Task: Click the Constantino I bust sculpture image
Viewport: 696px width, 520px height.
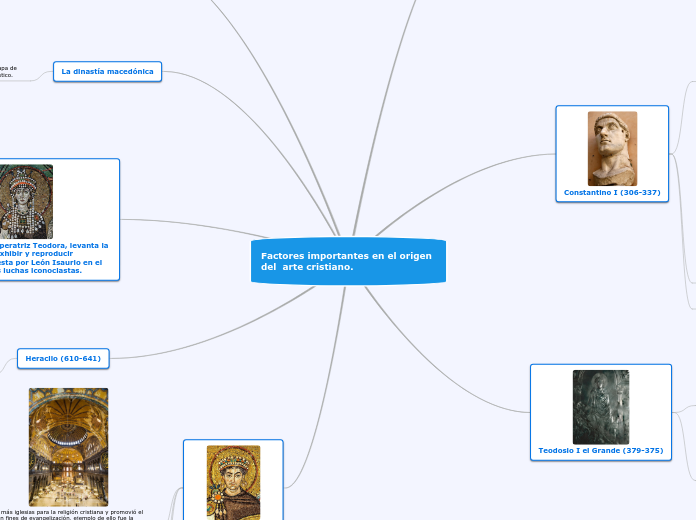Action: (613, 149)
